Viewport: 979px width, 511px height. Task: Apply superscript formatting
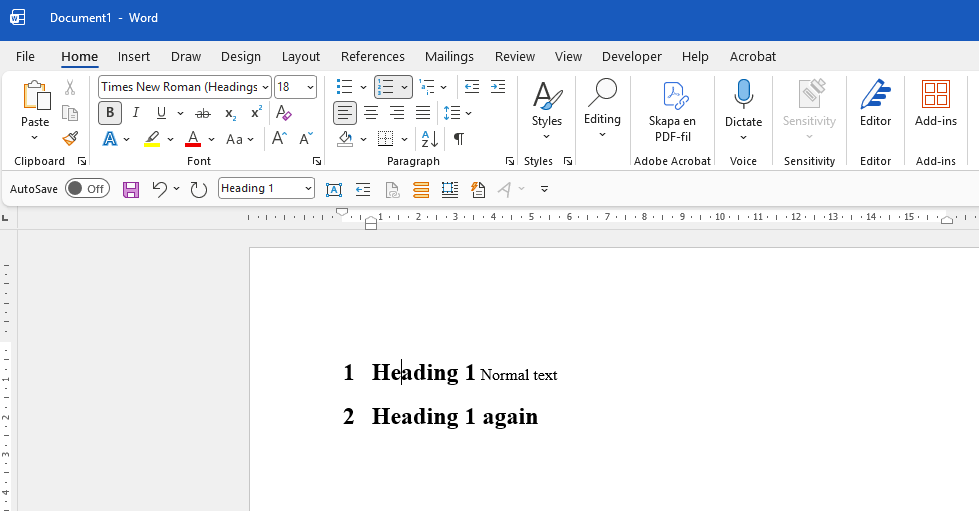256,113
